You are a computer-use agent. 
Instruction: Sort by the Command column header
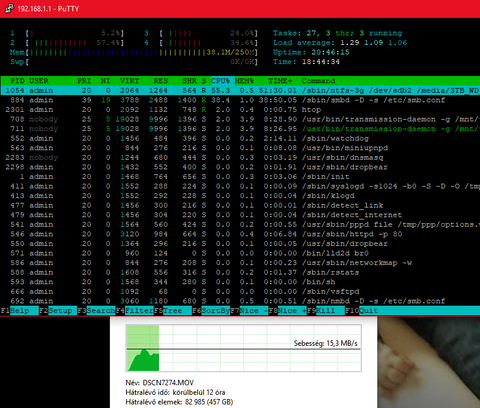(318, 81)
